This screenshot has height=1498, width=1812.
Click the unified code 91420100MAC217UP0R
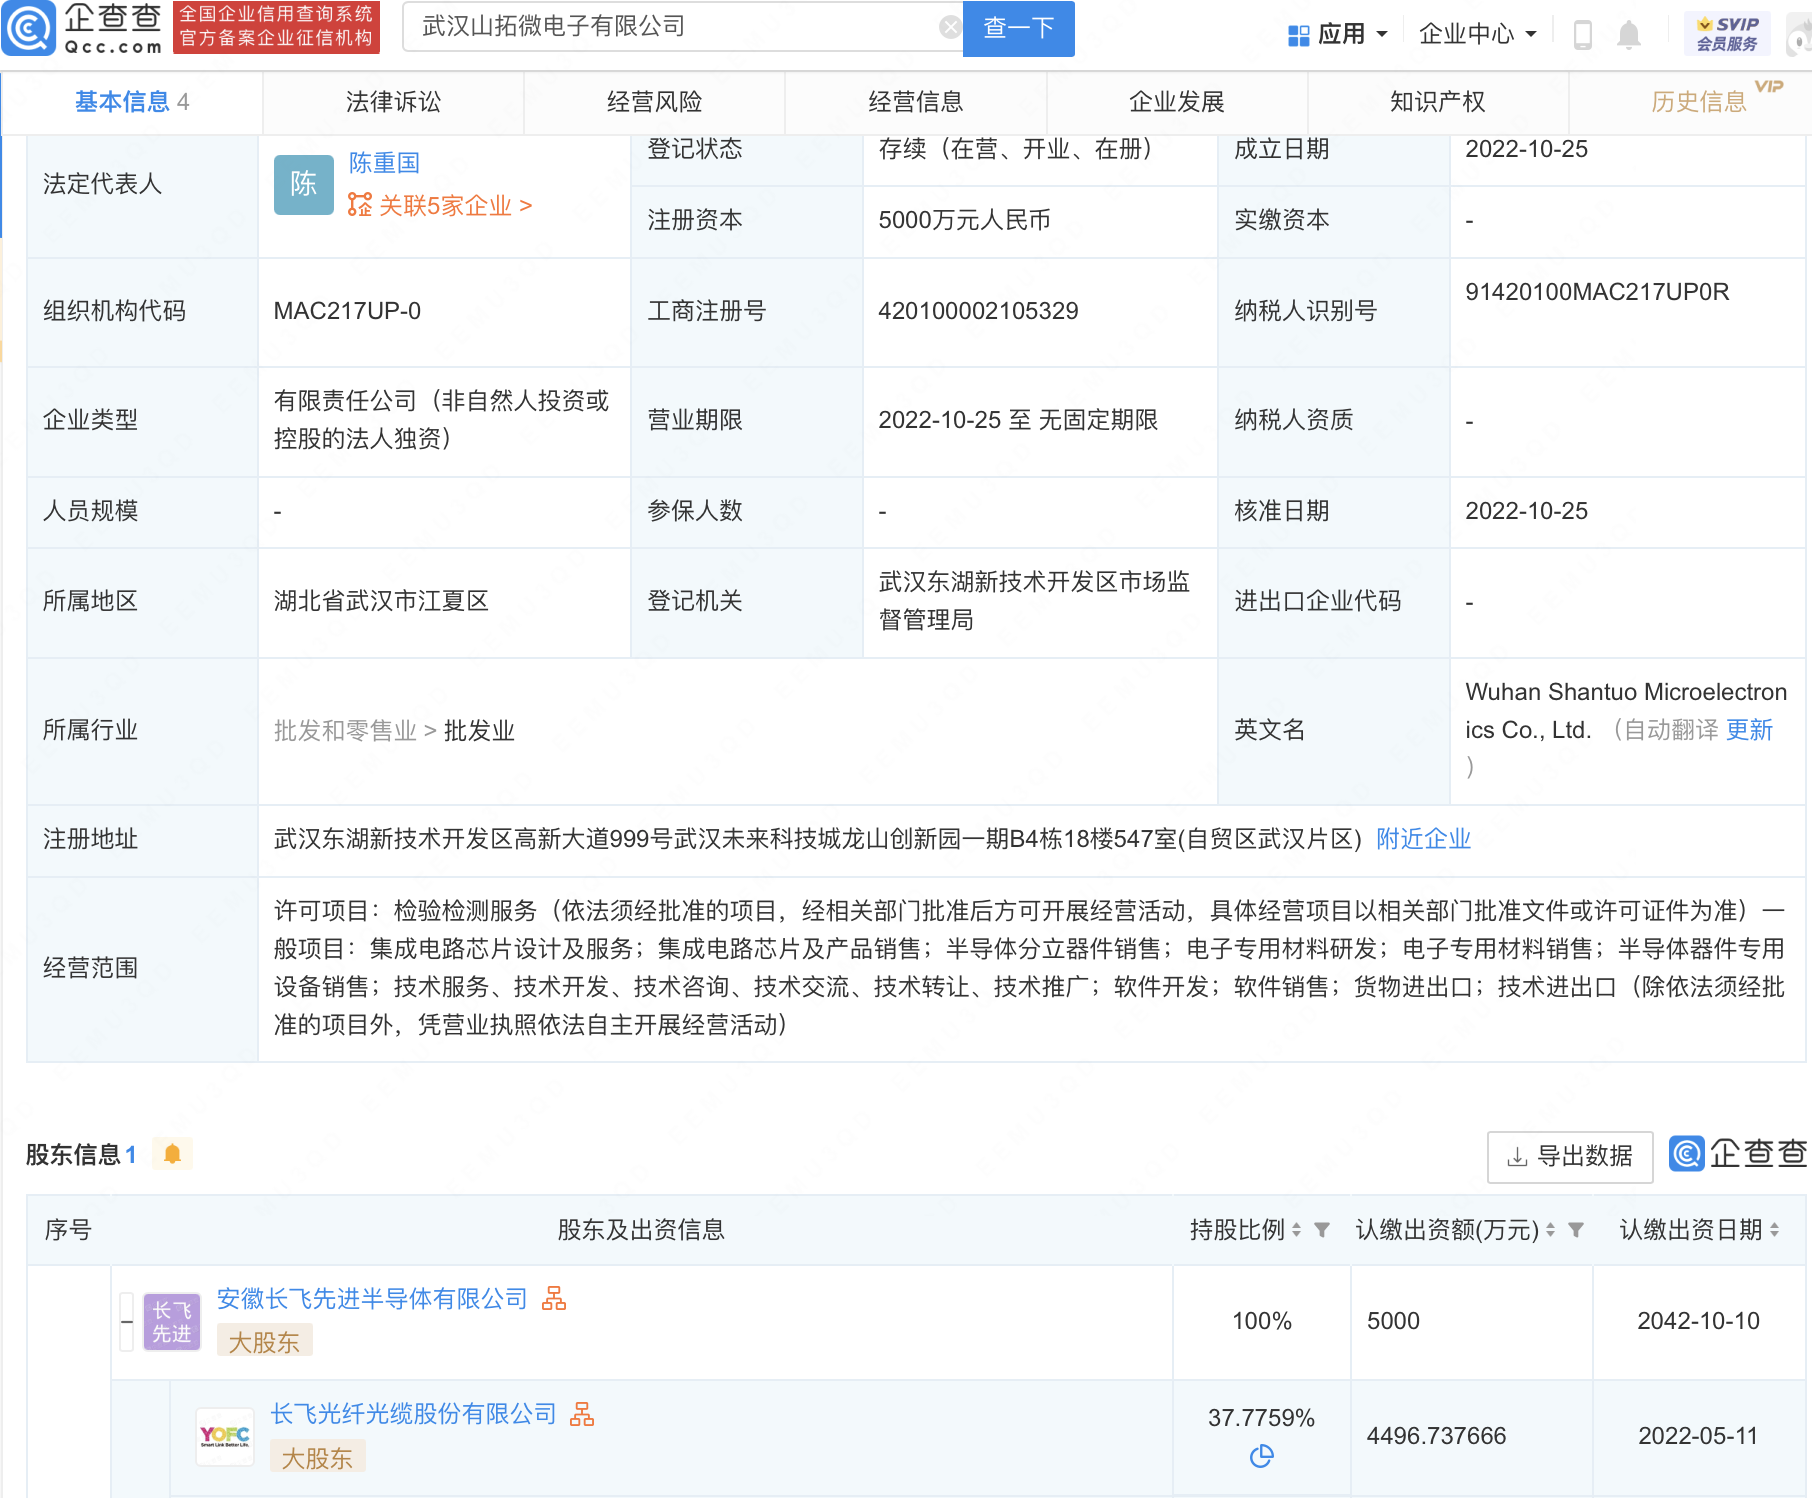click(1597, 292)
